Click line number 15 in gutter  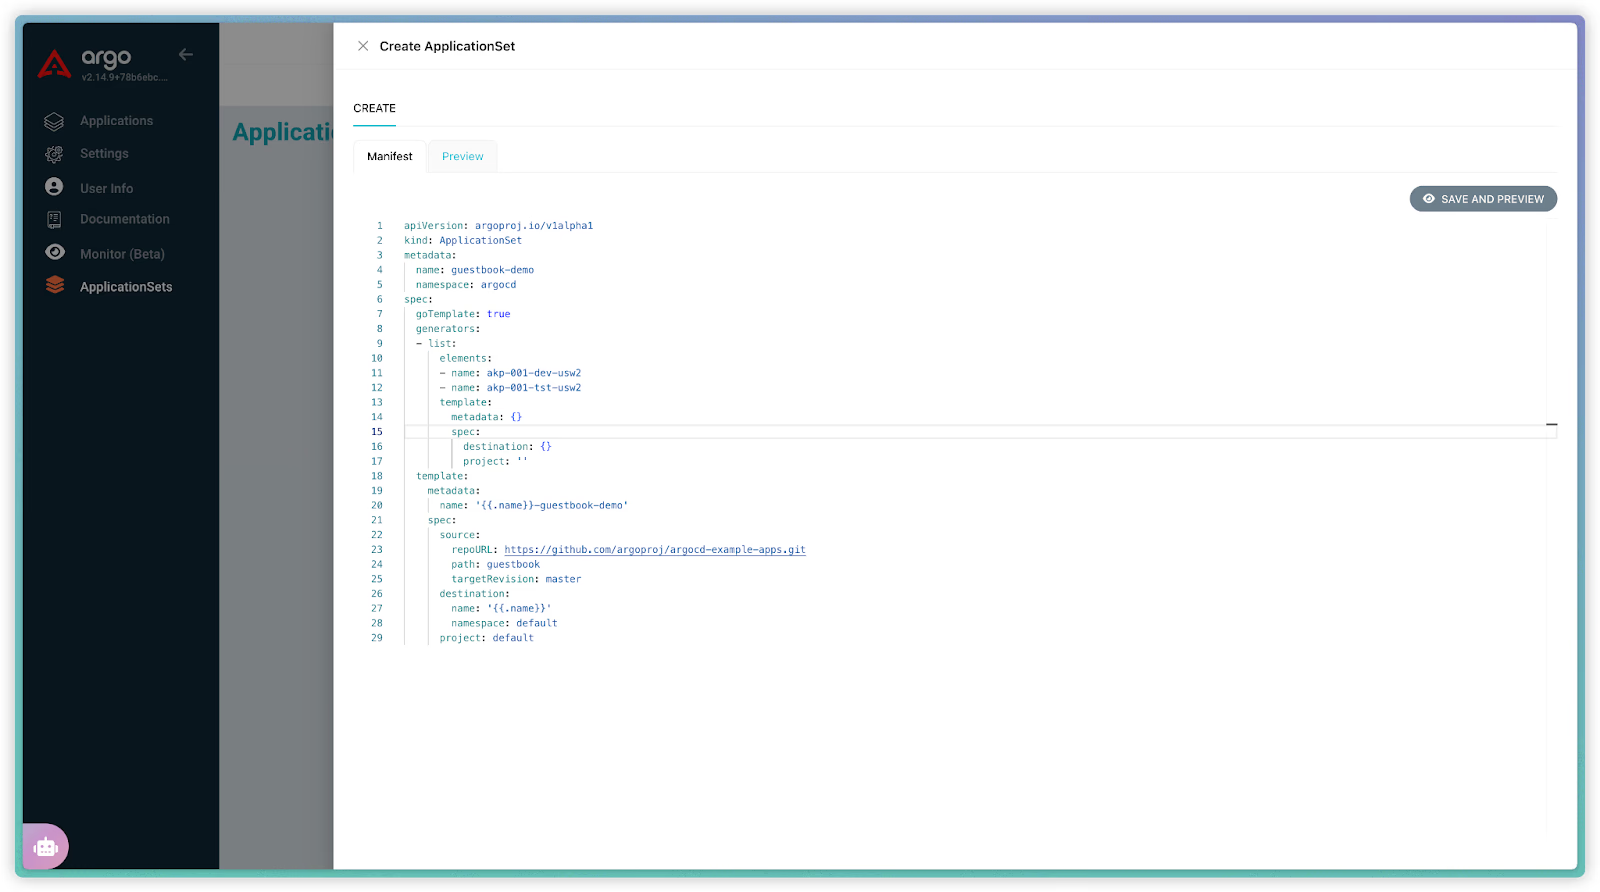pyautogui.click(x=377, y=432)
